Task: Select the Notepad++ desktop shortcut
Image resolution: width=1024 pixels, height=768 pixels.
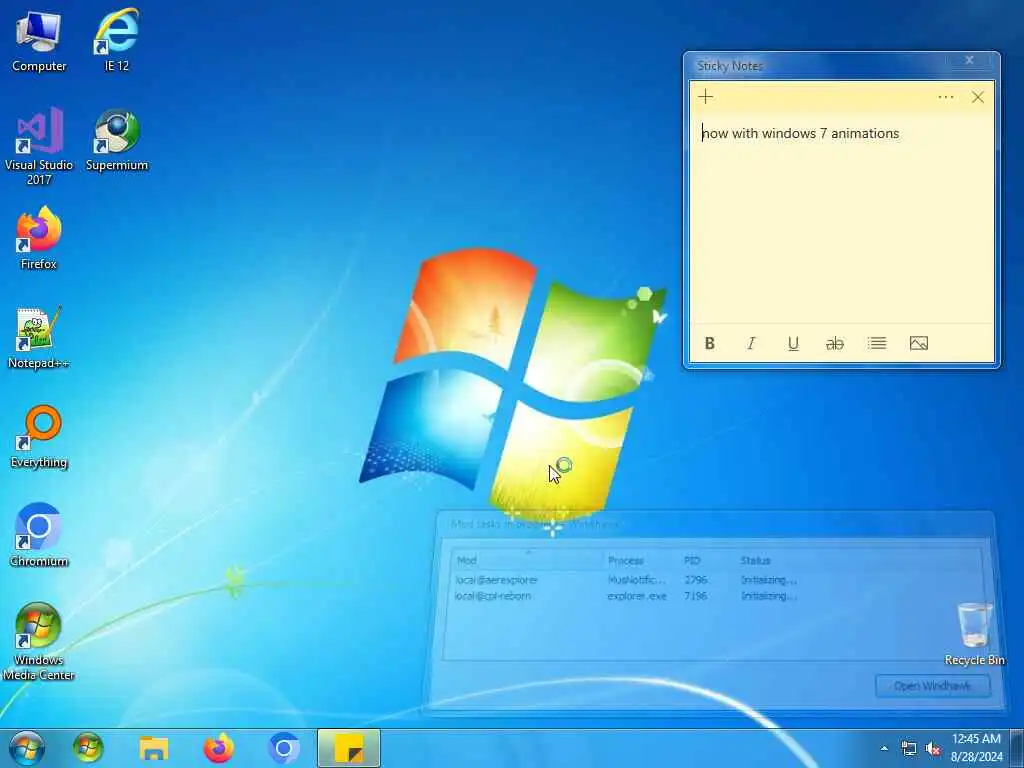Action: pyautogui.click(x=39, y=338)
